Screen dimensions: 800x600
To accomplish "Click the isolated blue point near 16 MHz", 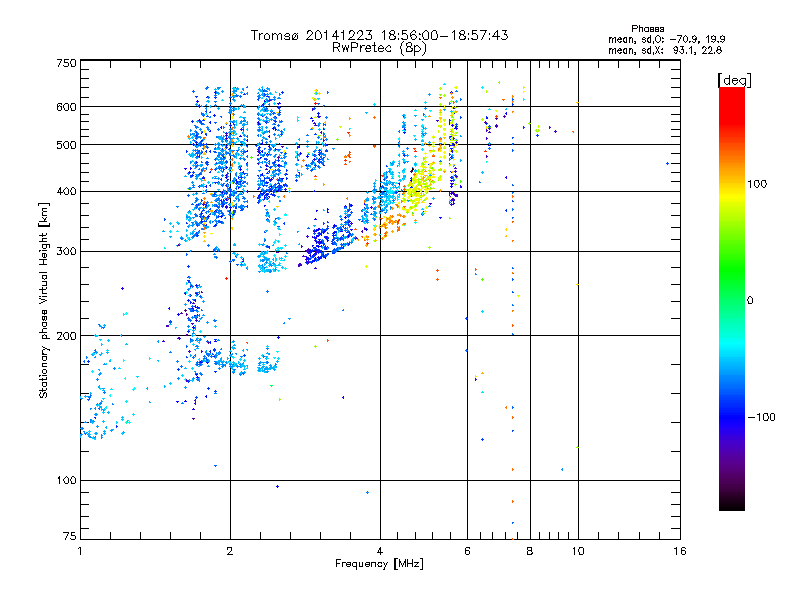I will pyautogui.click(x=667, y=164).
